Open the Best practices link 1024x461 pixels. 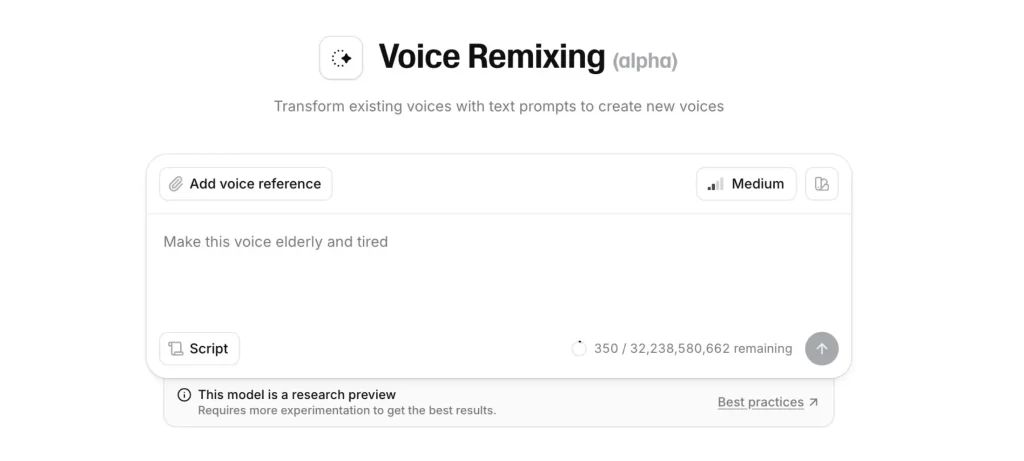pos(760,402)
